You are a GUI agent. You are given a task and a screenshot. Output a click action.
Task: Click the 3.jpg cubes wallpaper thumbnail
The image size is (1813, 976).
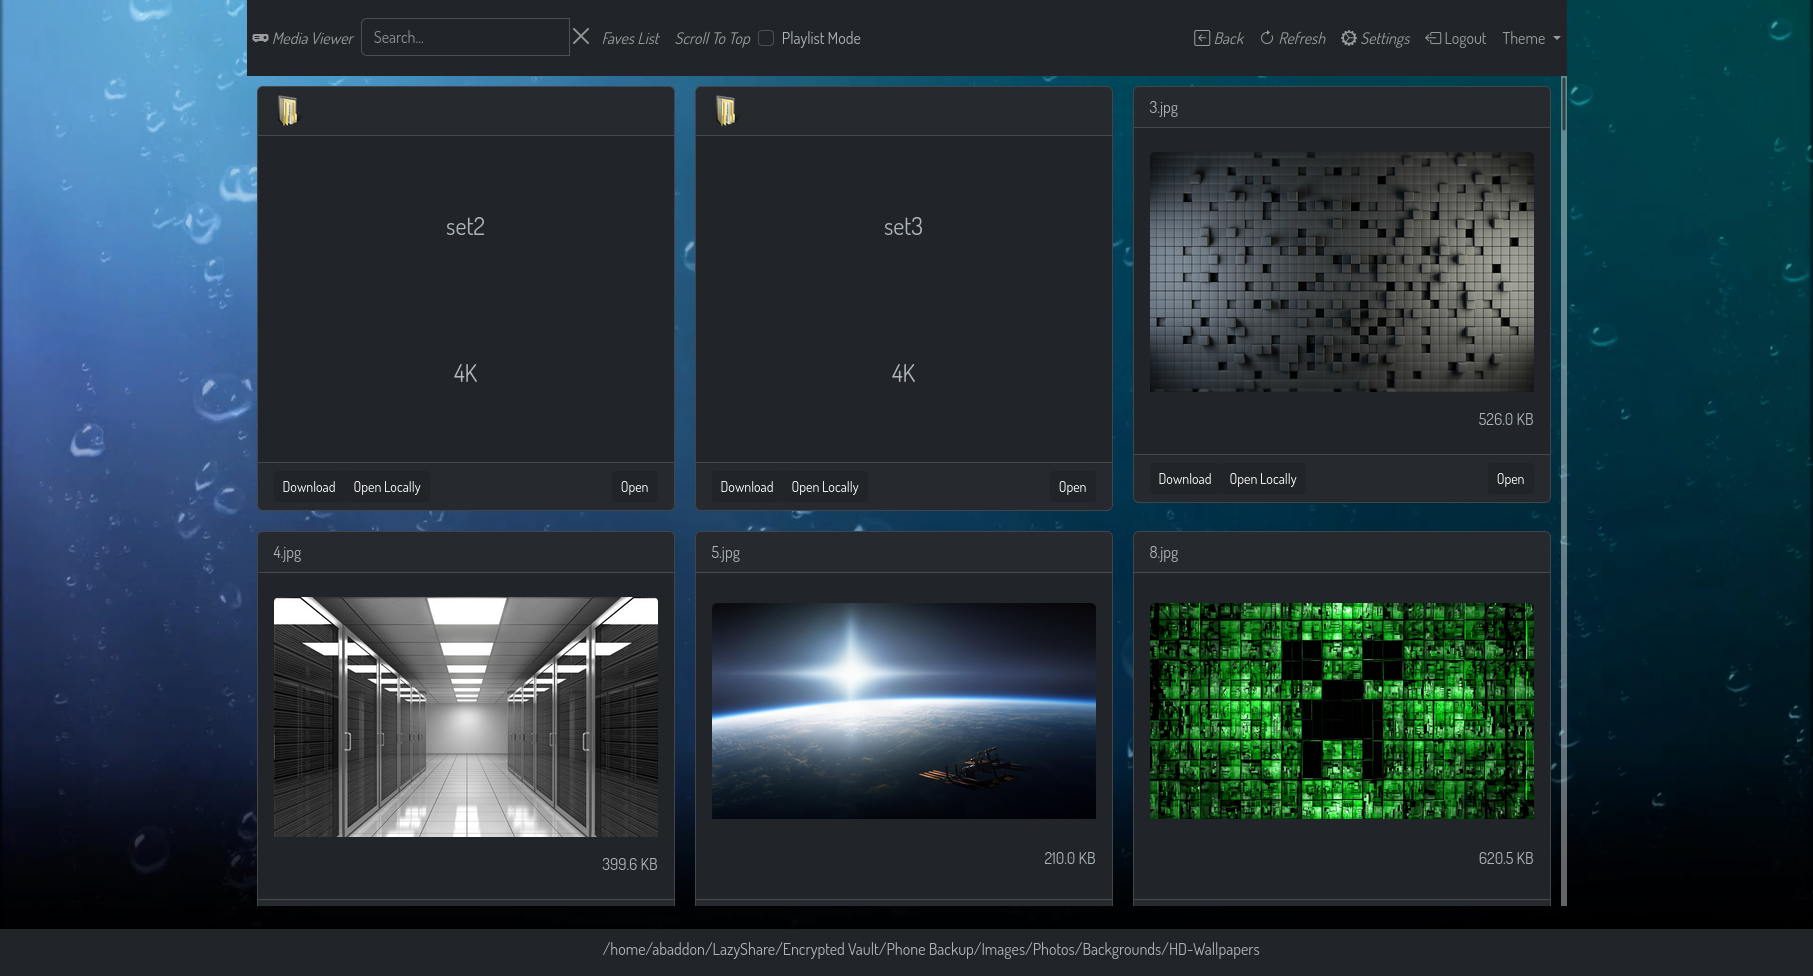point(1342,272)
